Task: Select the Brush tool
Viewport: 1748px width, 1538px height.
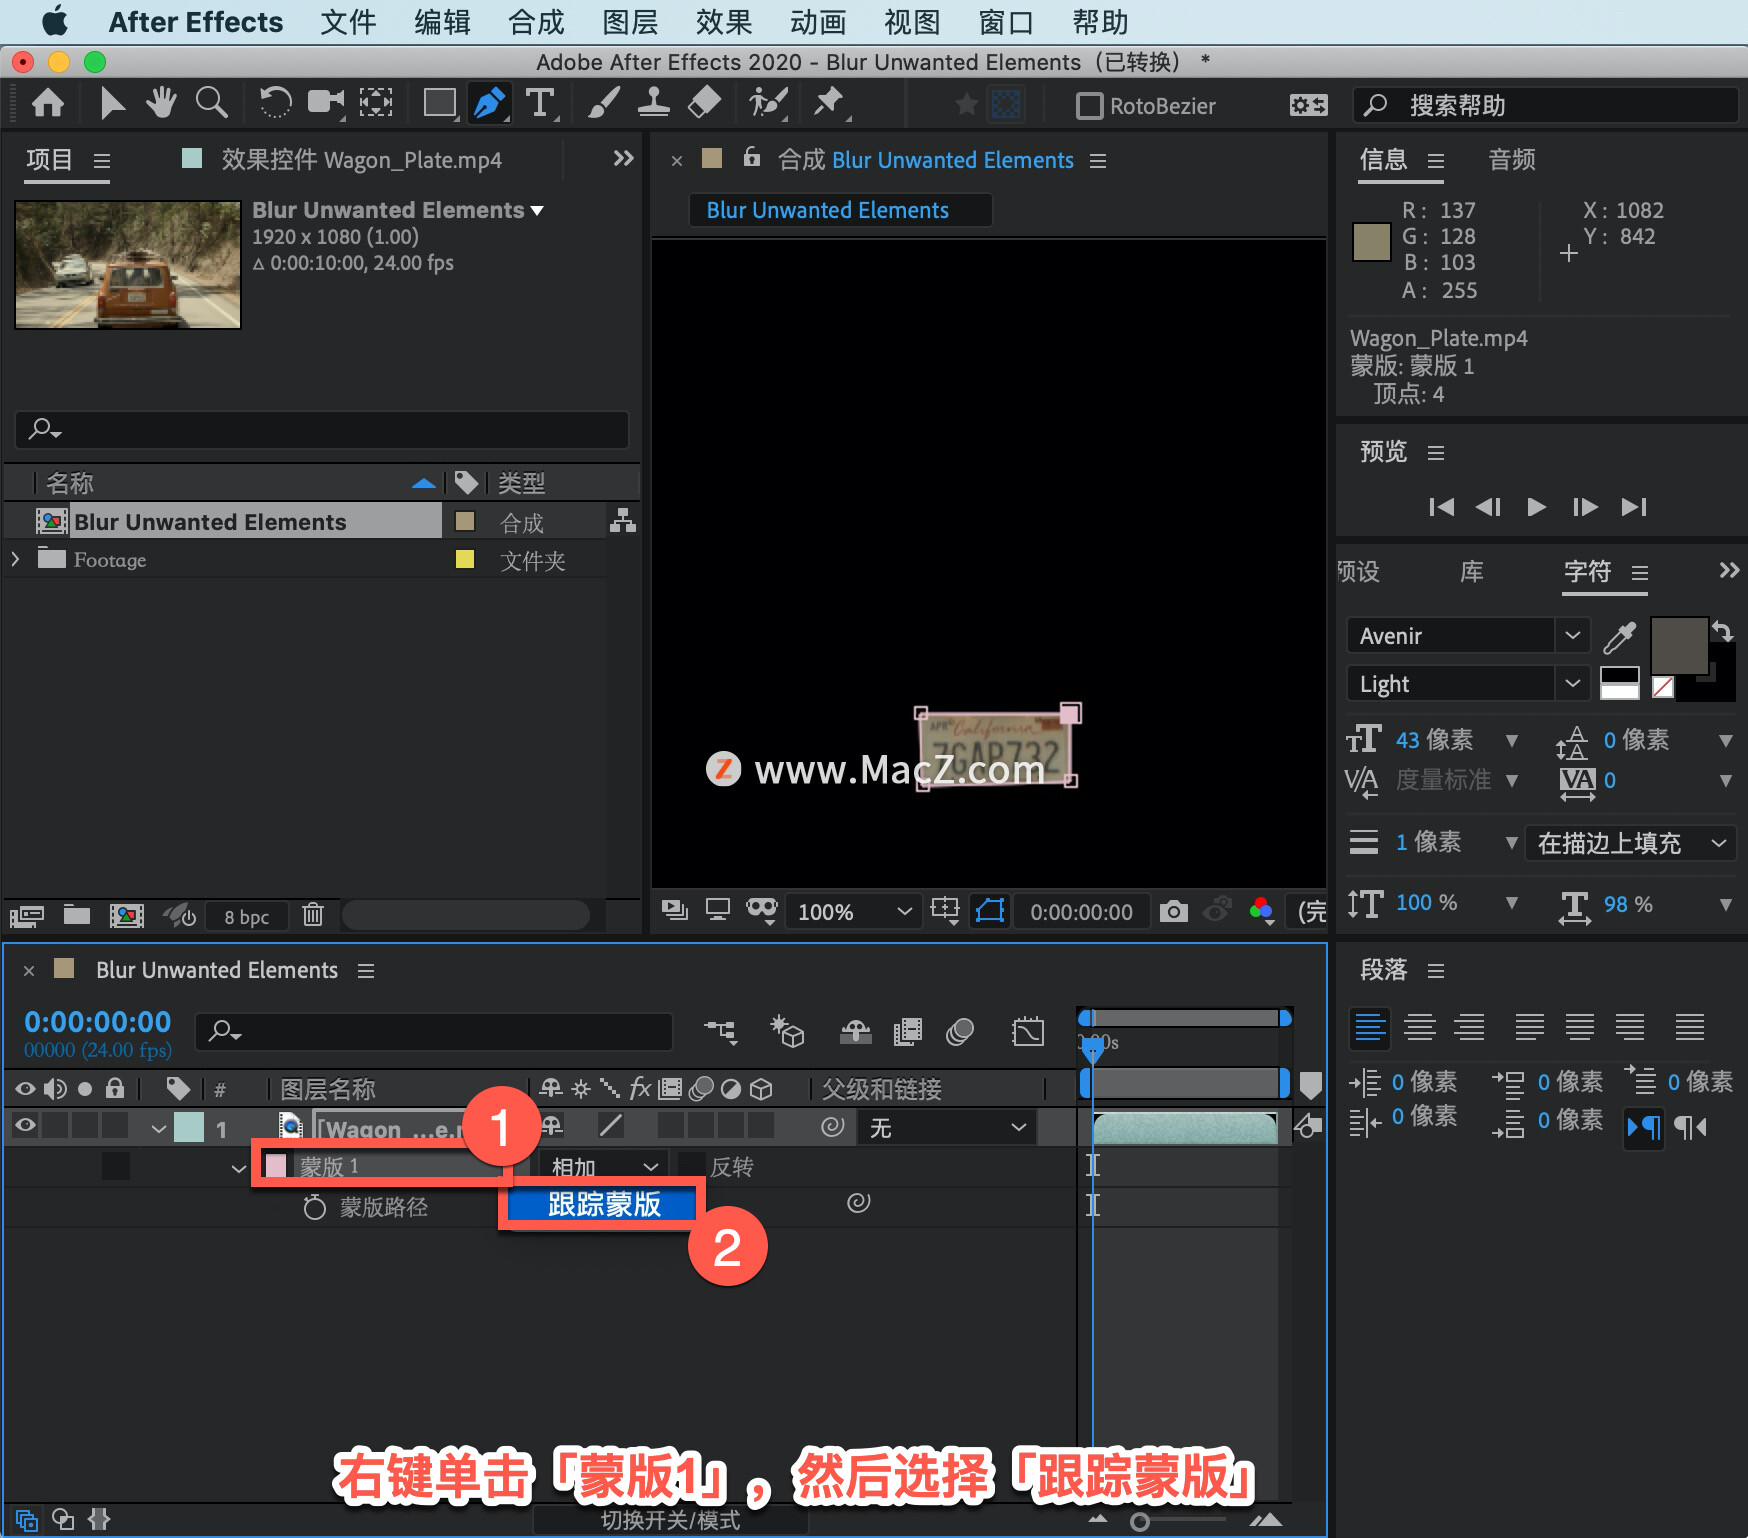Action: tap(603, 102)
